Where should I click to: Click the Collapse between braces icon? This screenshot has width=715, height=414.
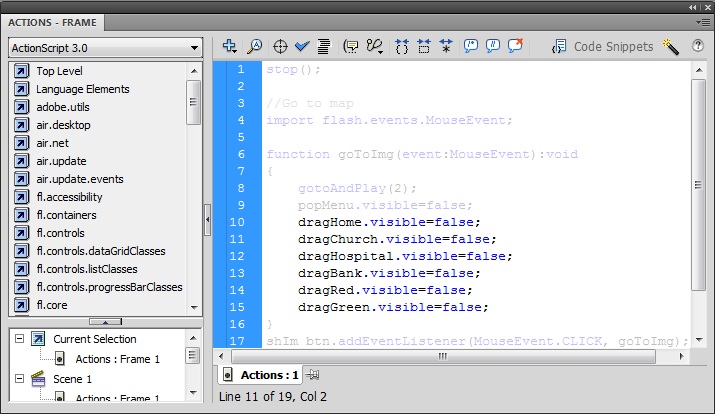coord(402,47)
